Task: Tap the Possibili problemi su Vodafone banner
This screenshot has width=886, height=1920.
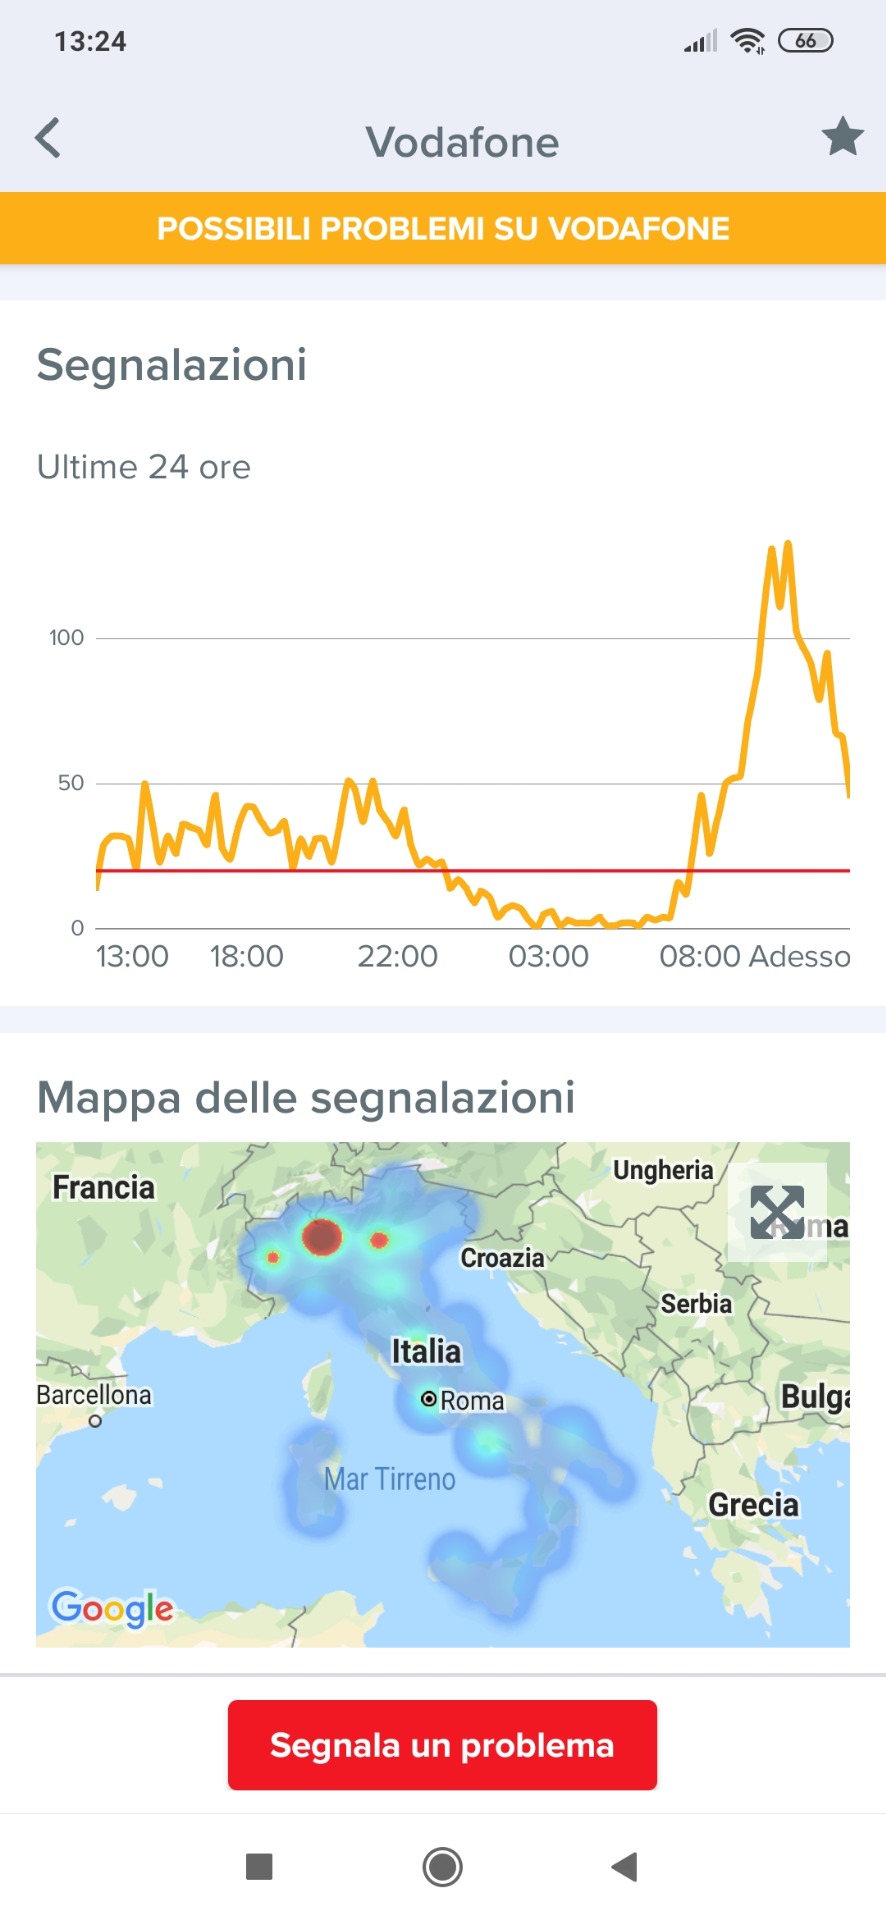Action: point(443,228)
